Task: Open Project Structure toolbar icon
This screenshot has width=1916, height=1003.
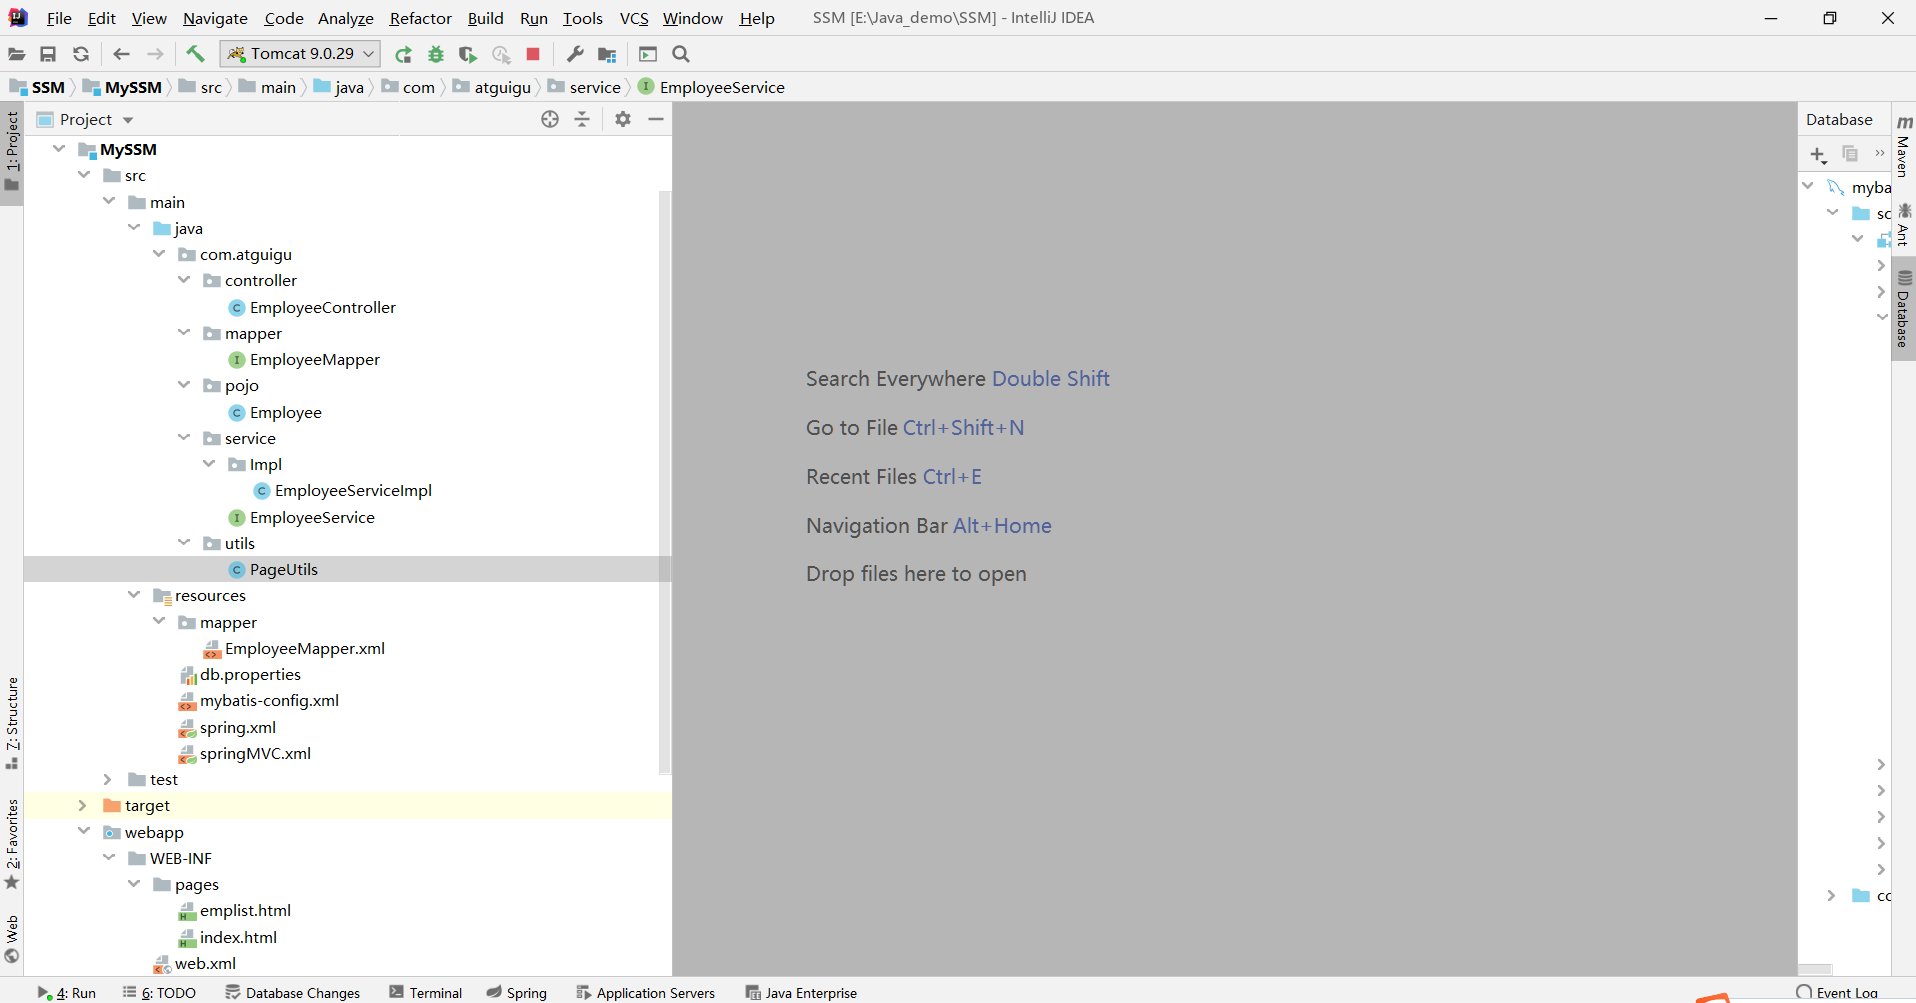Action: (607, 54)
